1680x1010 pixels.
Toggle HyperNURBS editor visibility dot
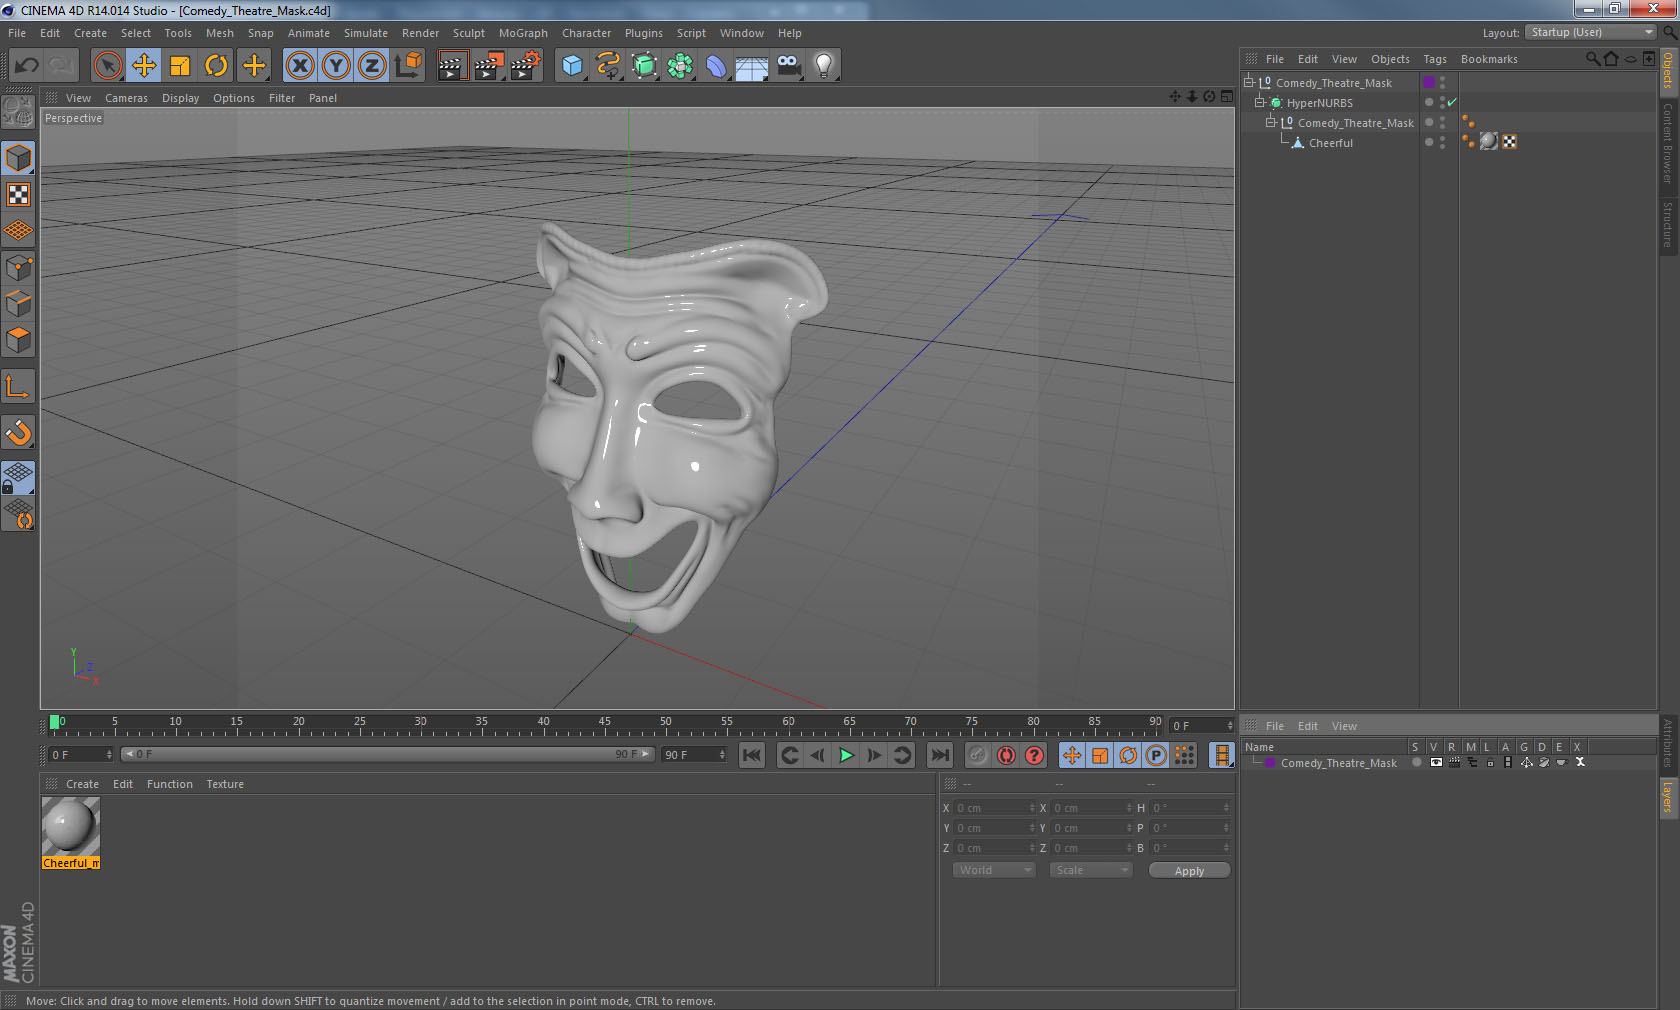1442,99
